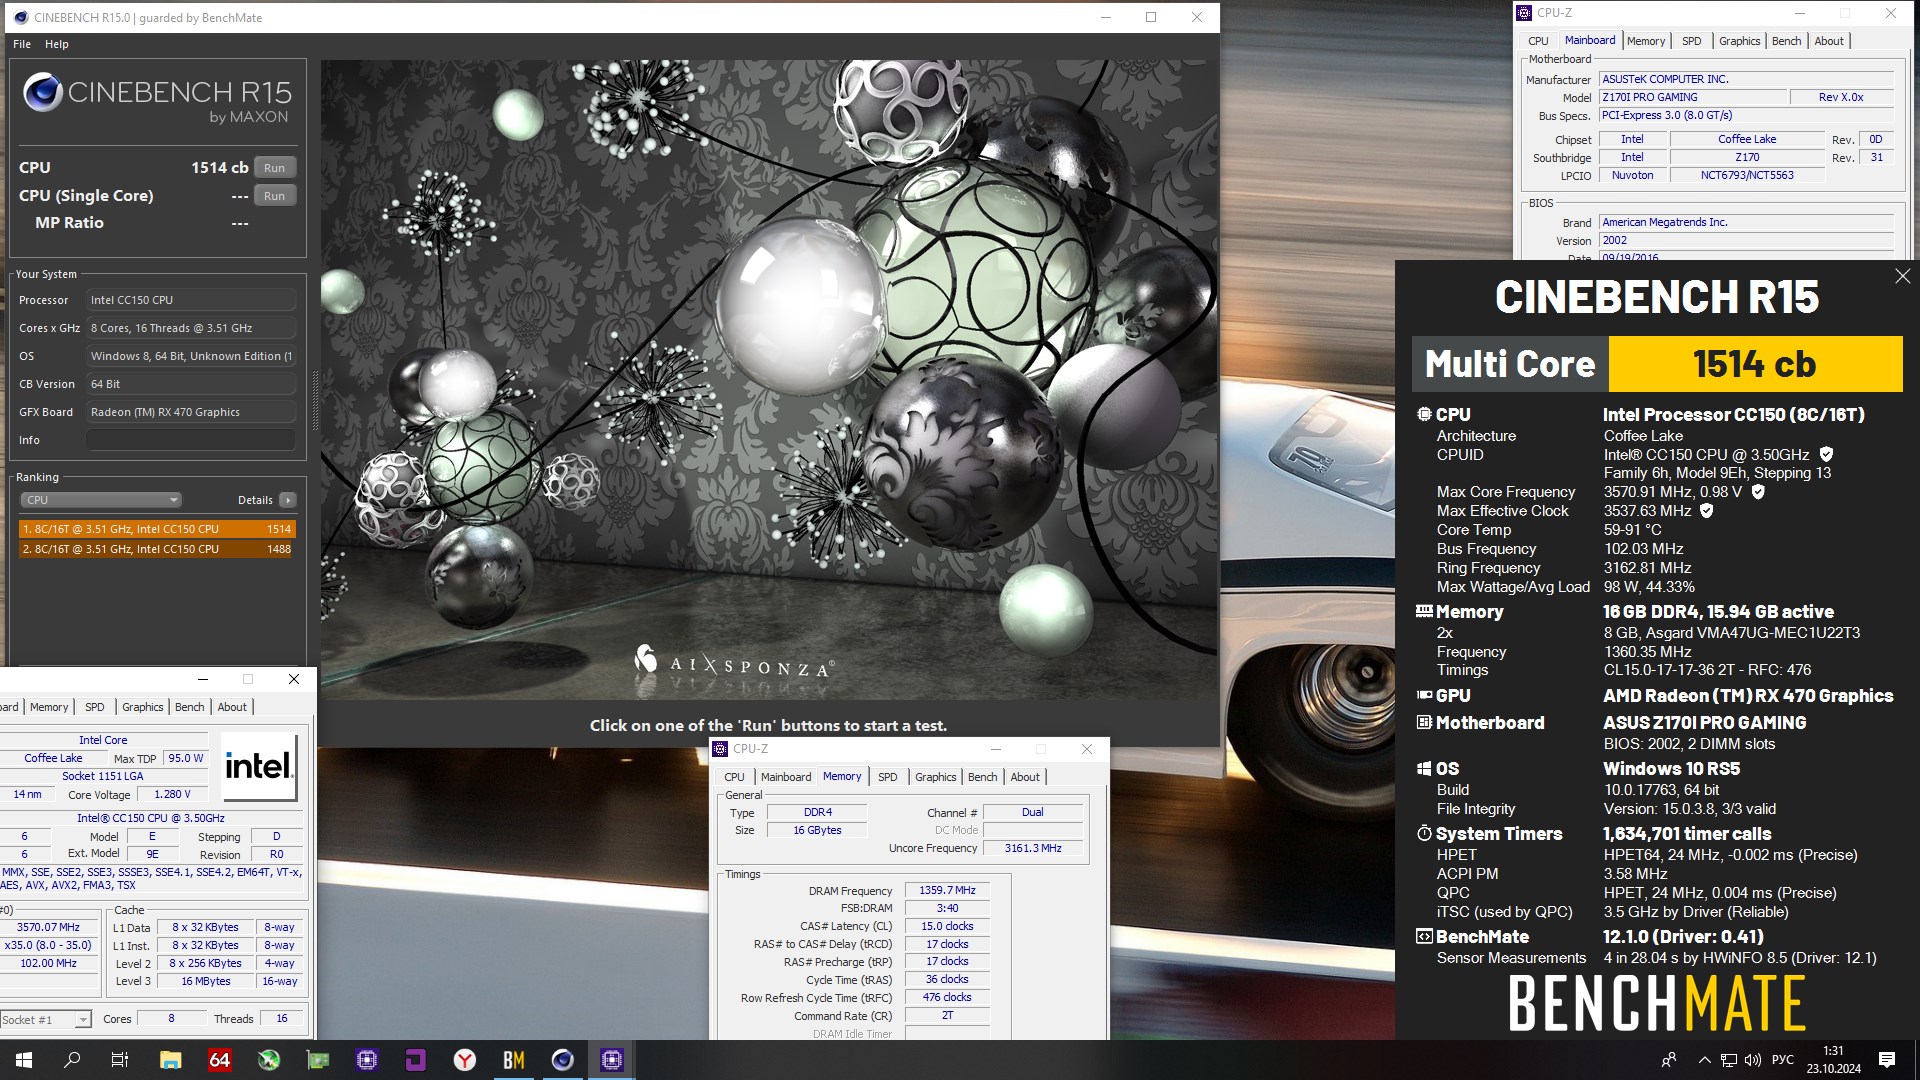Open the green graphics card taskbar icon
The width and height of the screenshot is (1920, 1080).
[x=317, y=1060]
